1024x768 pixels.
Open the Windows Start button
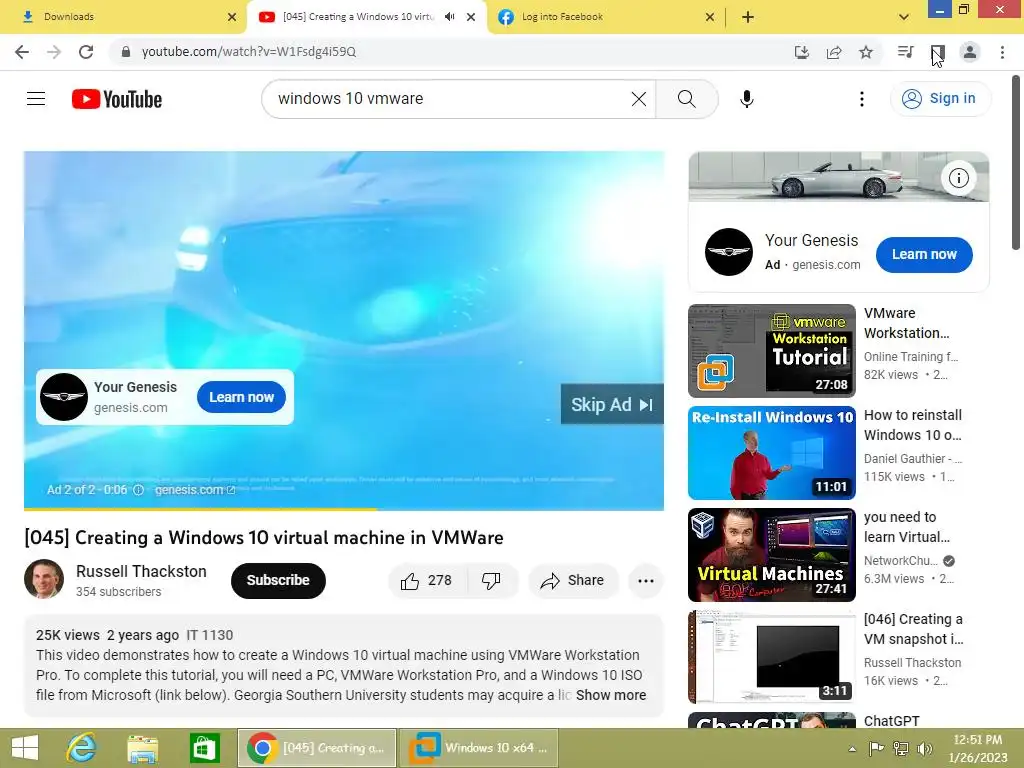(25, 748)
